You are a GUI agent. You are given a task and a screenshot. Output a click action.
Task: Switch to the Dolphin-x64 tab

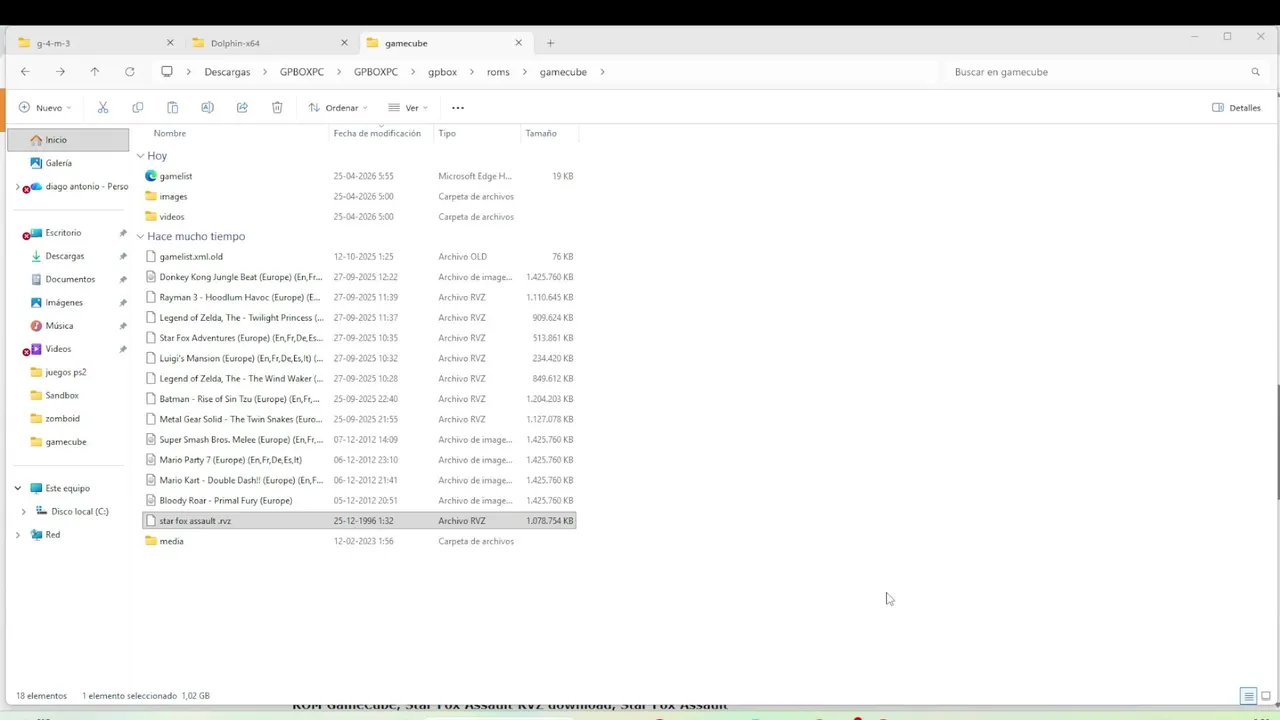point(269,43)
